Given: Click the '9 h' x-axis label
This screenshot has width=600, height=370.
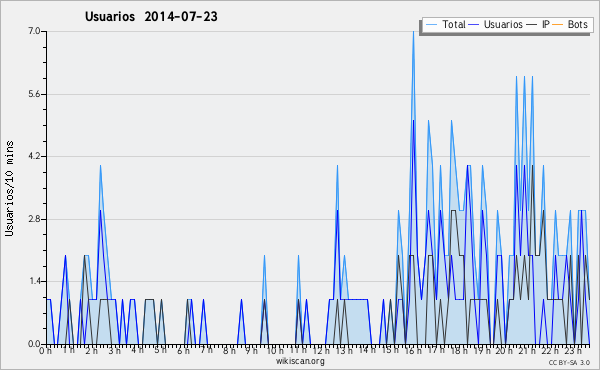Looking at the screenshot, I should pos(251,350).
